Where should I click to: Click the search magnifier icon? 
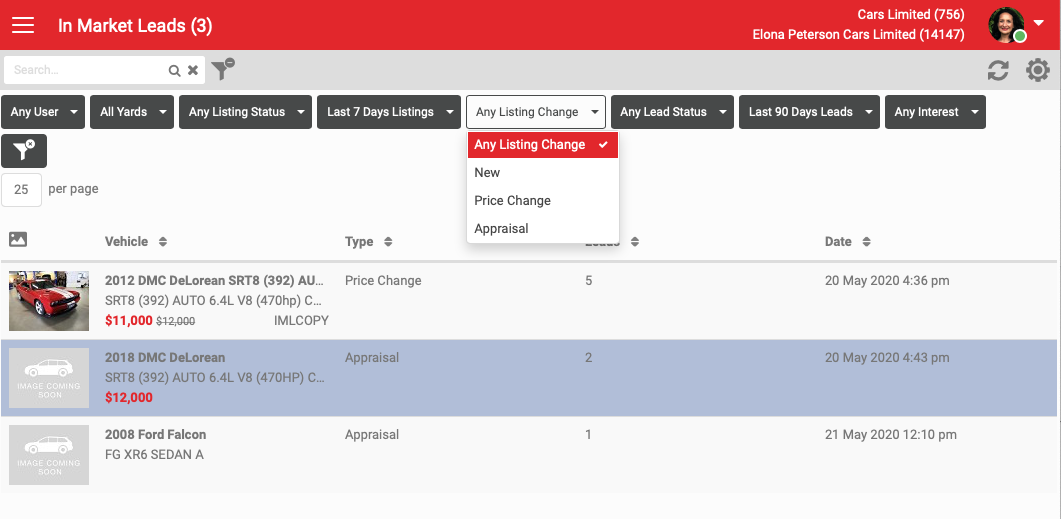[174, 70]
